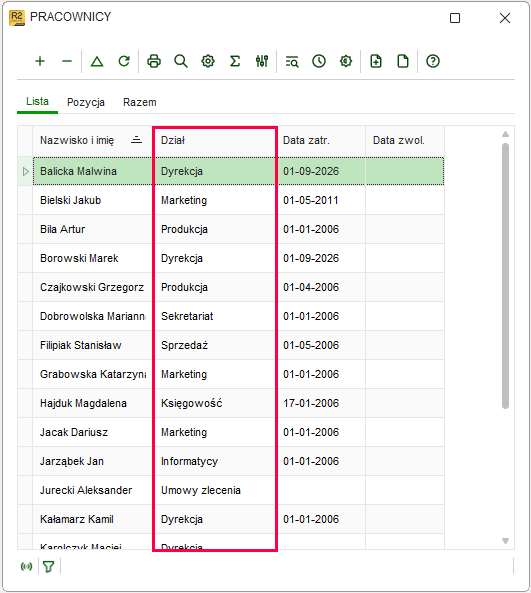531x593 pixels.
Task: Click the Data zwol. column header
Action: (405, 141)
